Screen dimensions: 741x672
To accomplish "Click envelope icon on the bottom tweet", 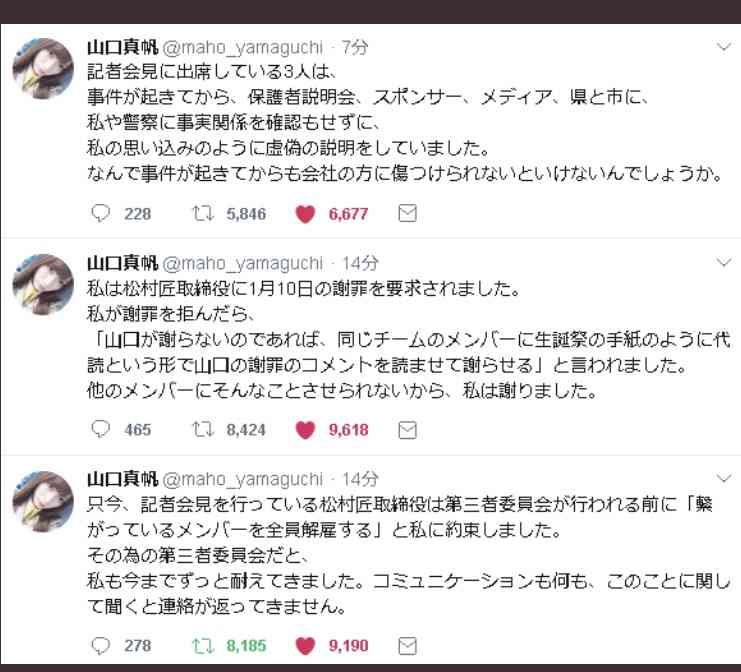I will pyautogui.click(x=407, y=645).
